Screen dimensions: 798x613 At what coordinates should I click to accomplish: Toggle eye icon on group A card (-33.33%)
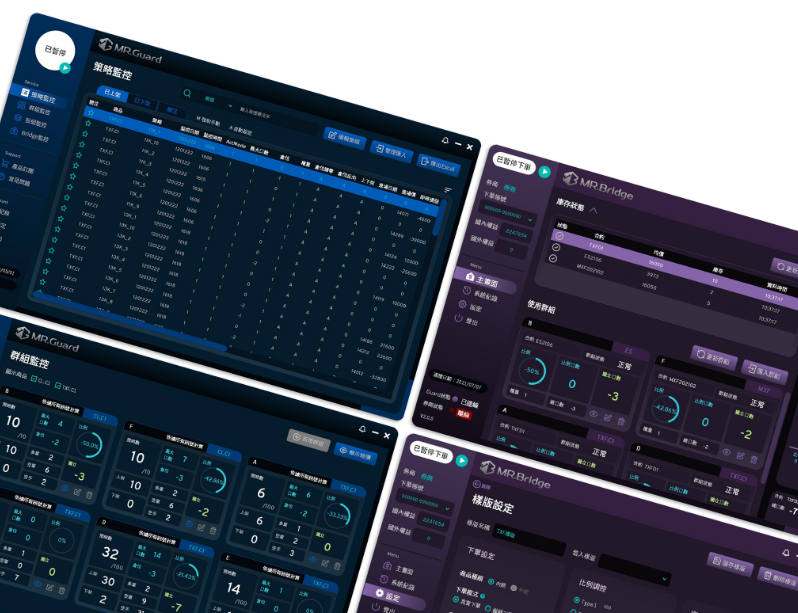pyautogui.click(x=312, y=559)
